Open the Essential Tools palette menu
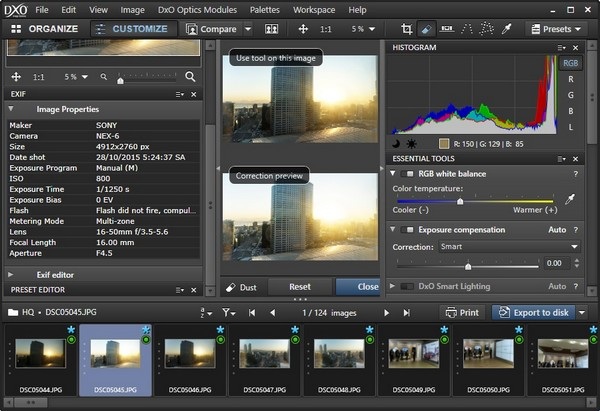This screenshot has width=600, height=411. (561, 159)
